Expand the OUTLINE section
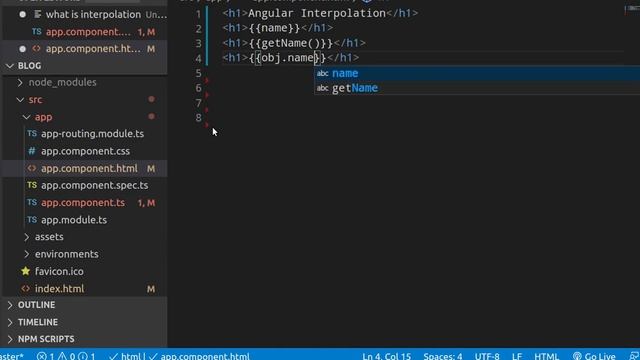This screenshot has width=640, height=360. (36, 305)
